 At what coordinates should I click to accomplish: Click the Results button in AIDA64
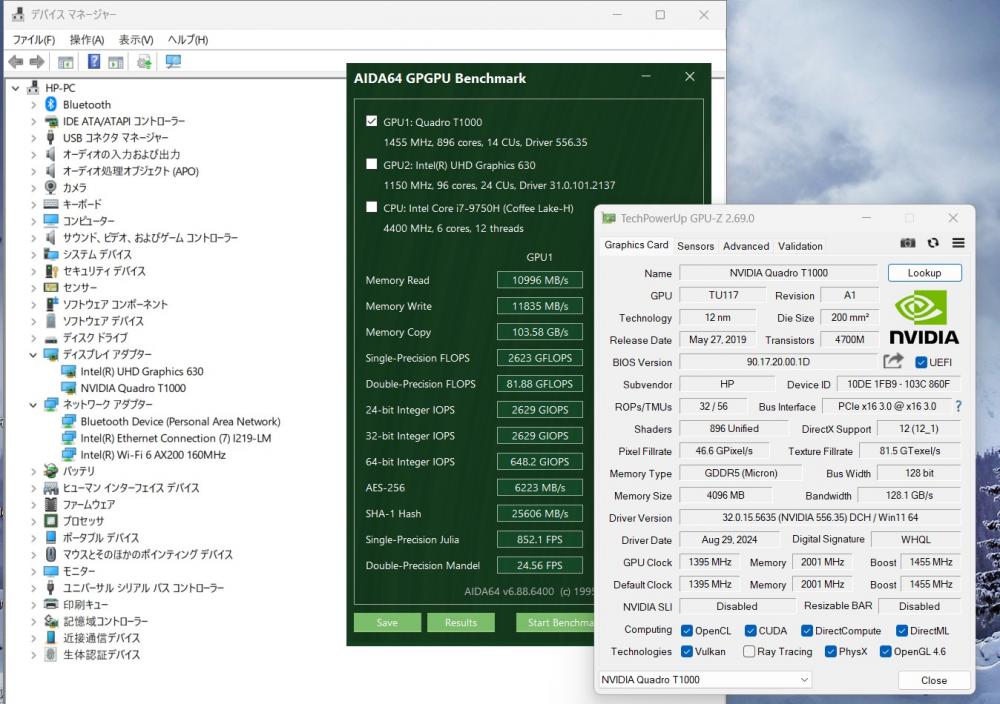[460, 623]
